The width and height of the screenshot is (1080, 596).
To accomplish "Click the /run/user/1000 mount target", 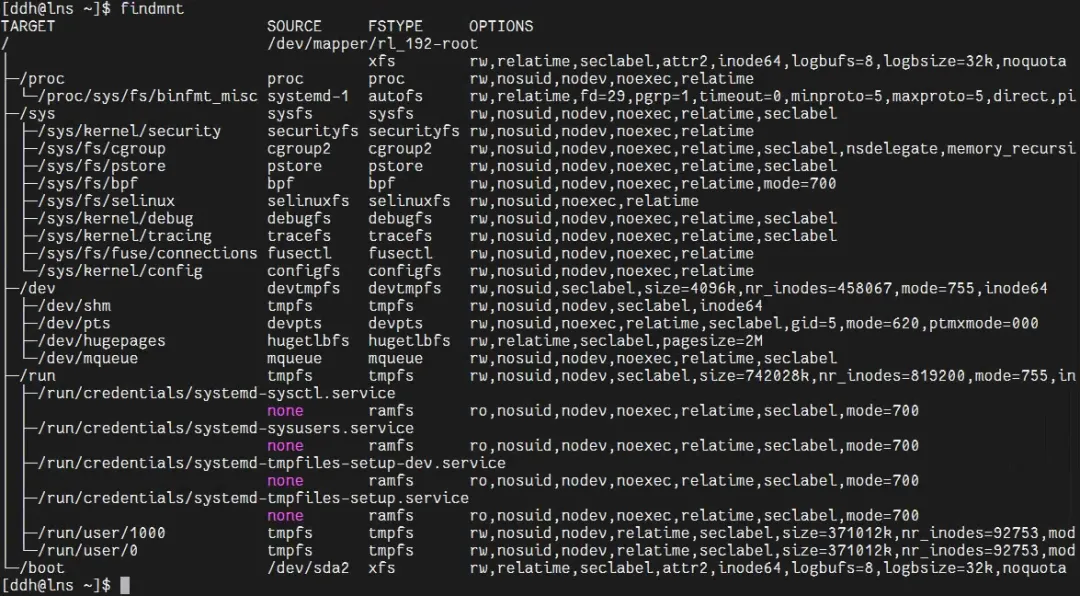I will point(101,533).
